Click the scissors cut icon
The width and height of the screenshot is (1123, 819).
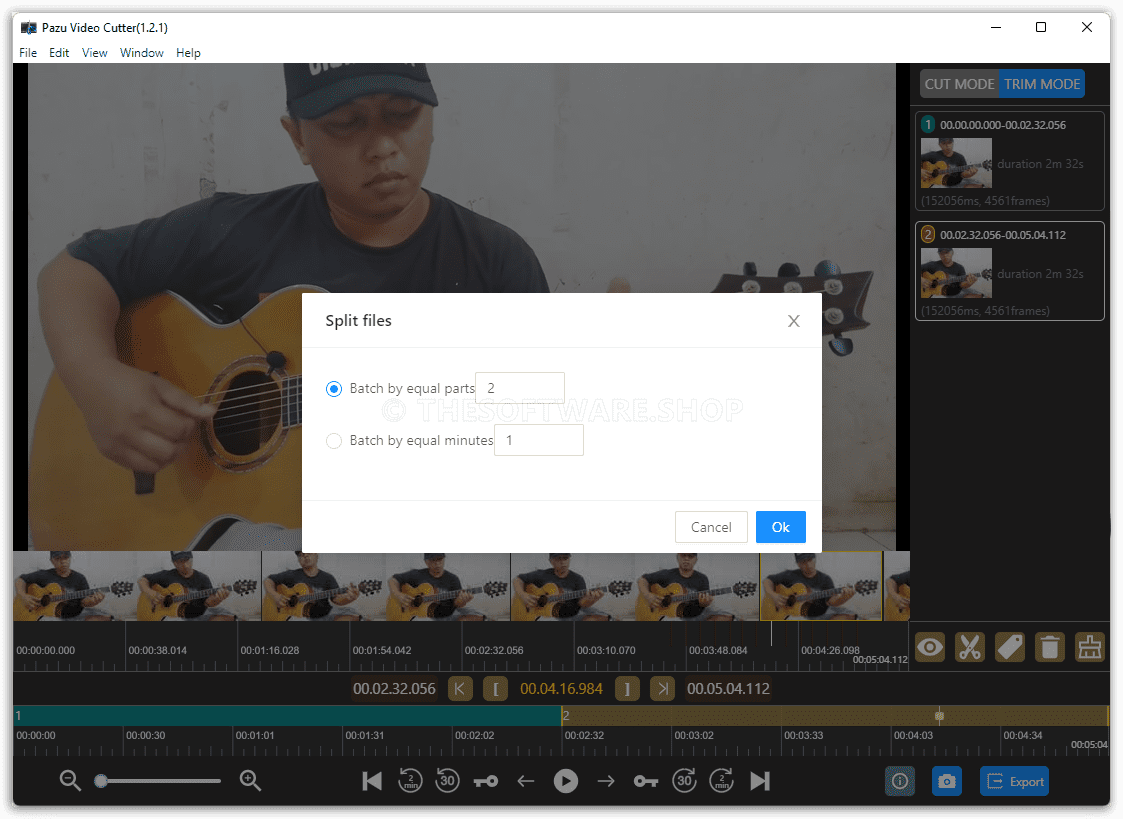pyautogui.click(x=970, y=648)
